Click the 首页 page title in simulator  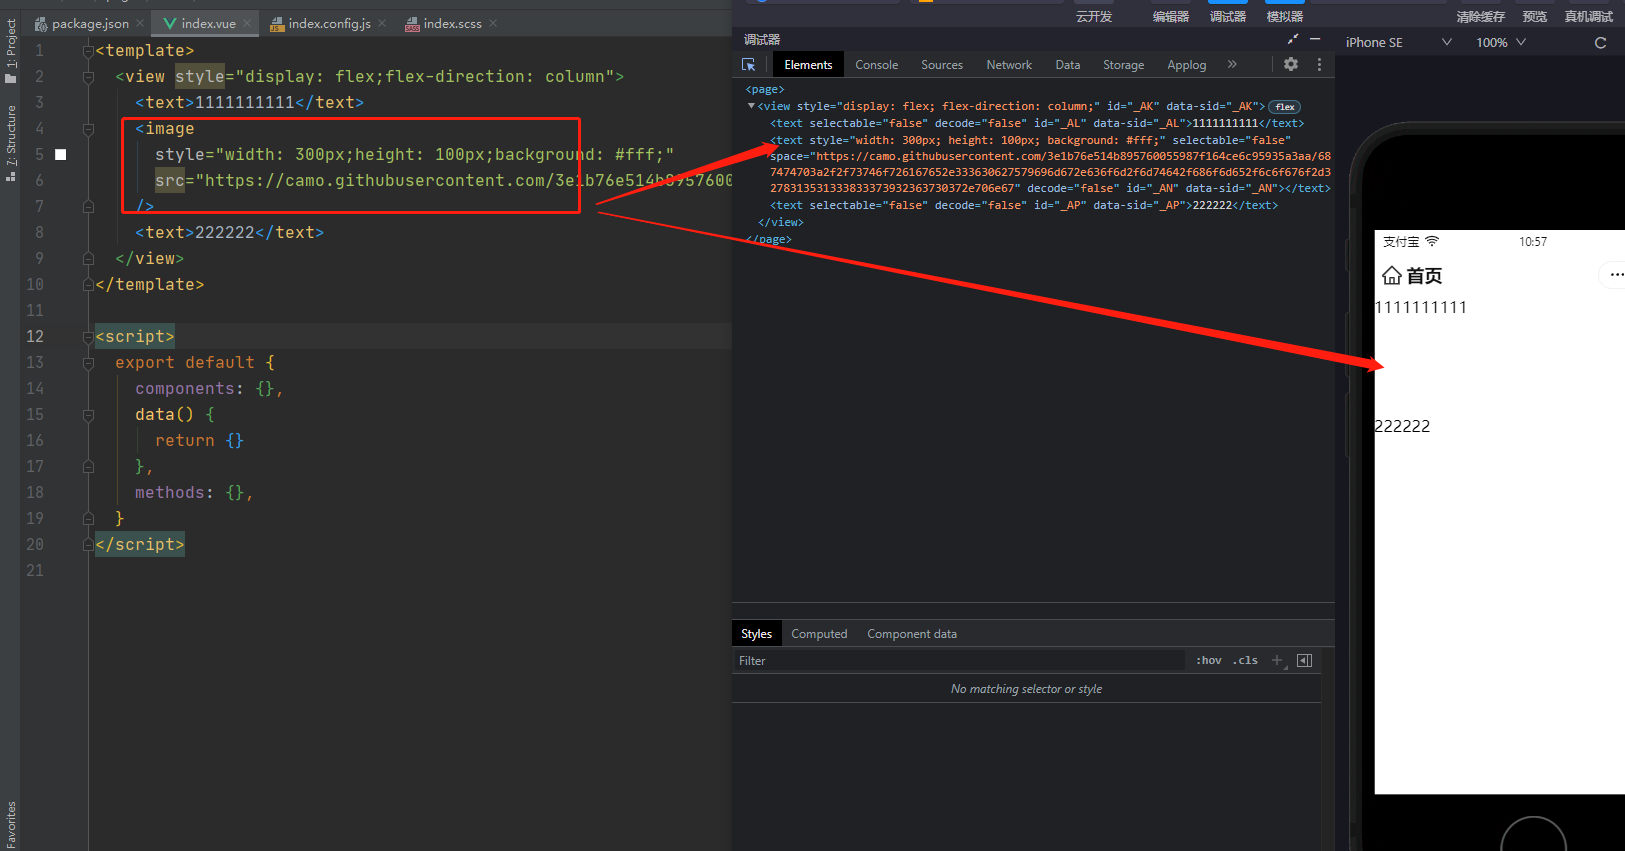[1424, 276]
